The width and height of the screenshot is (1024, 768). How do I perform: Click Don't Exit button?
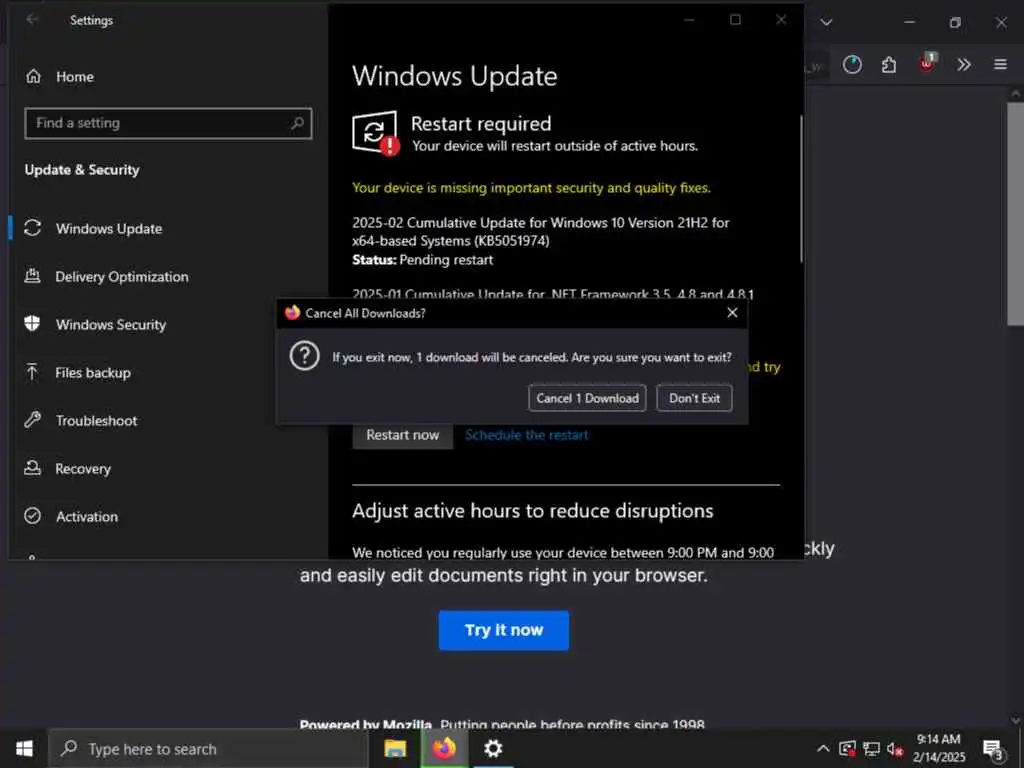click(694, 398)
